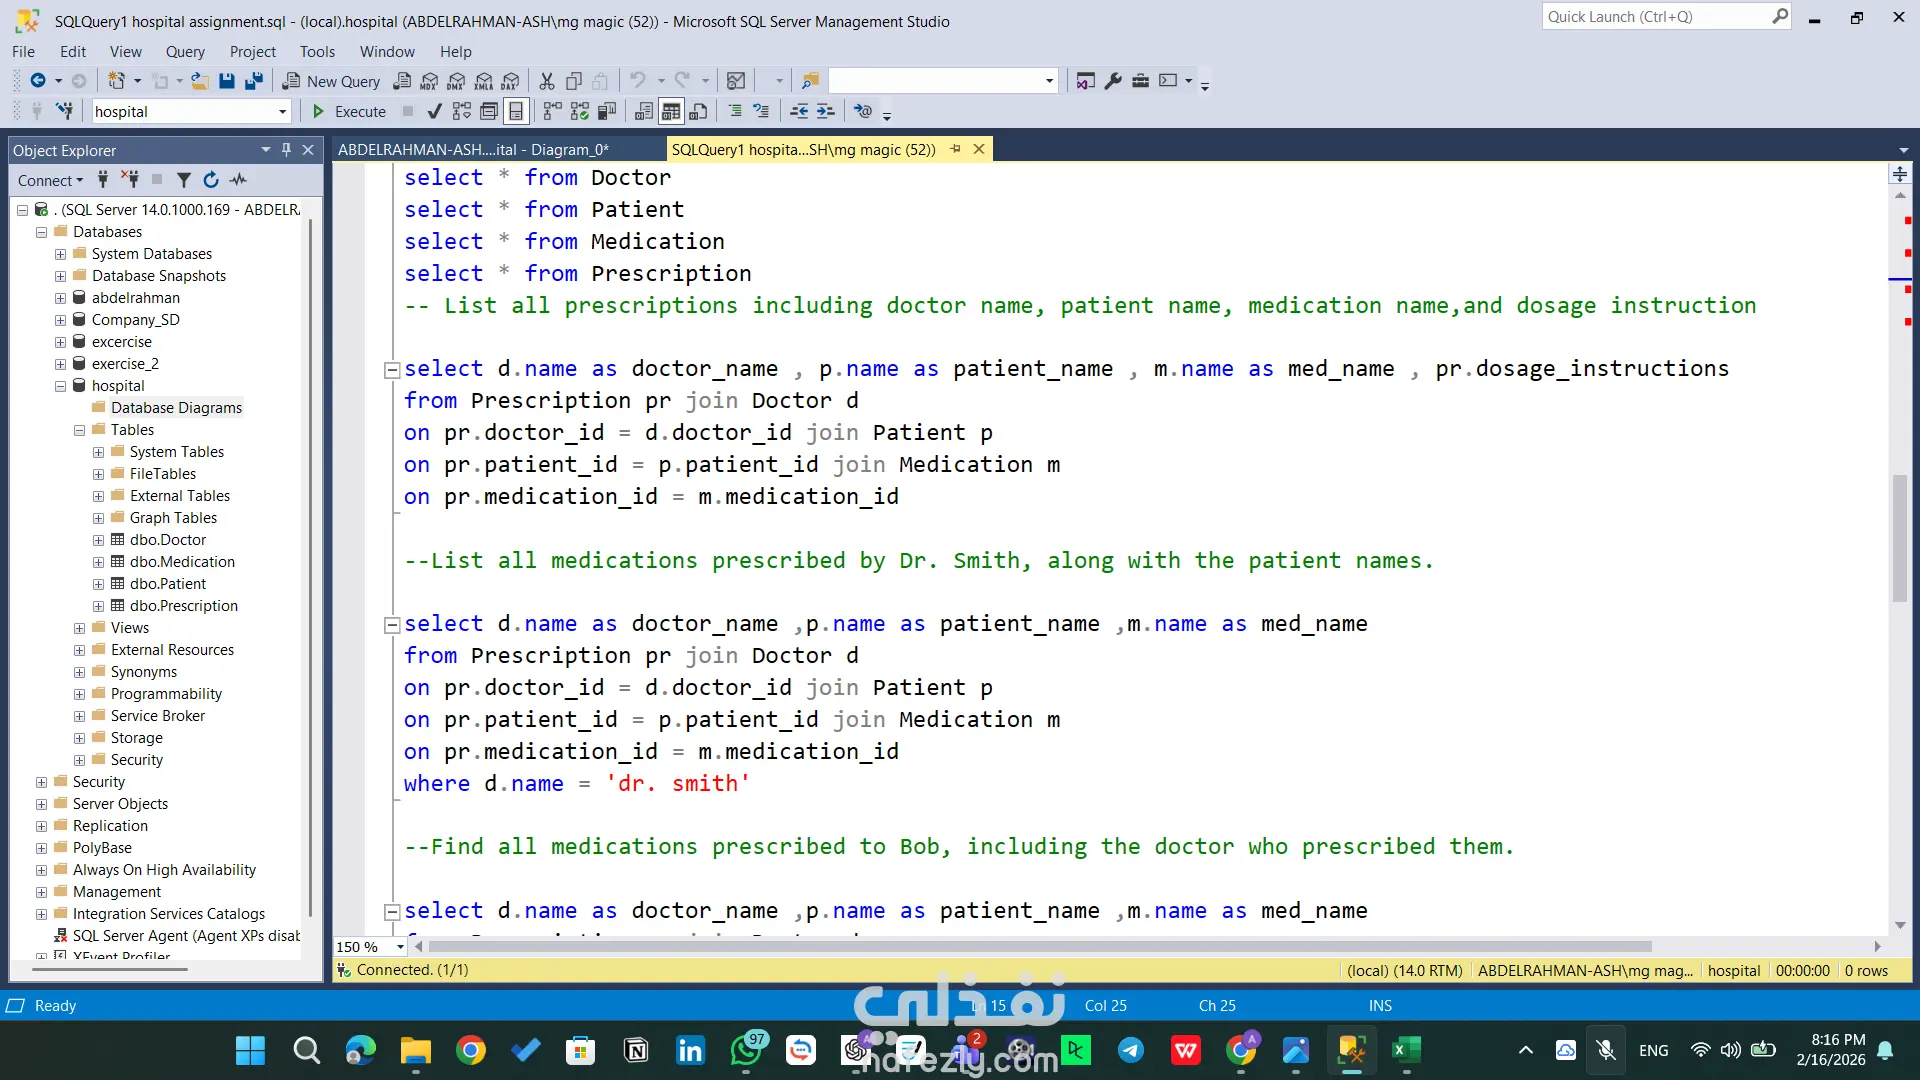Click the Refresh icon in Object Explorer

211,180
